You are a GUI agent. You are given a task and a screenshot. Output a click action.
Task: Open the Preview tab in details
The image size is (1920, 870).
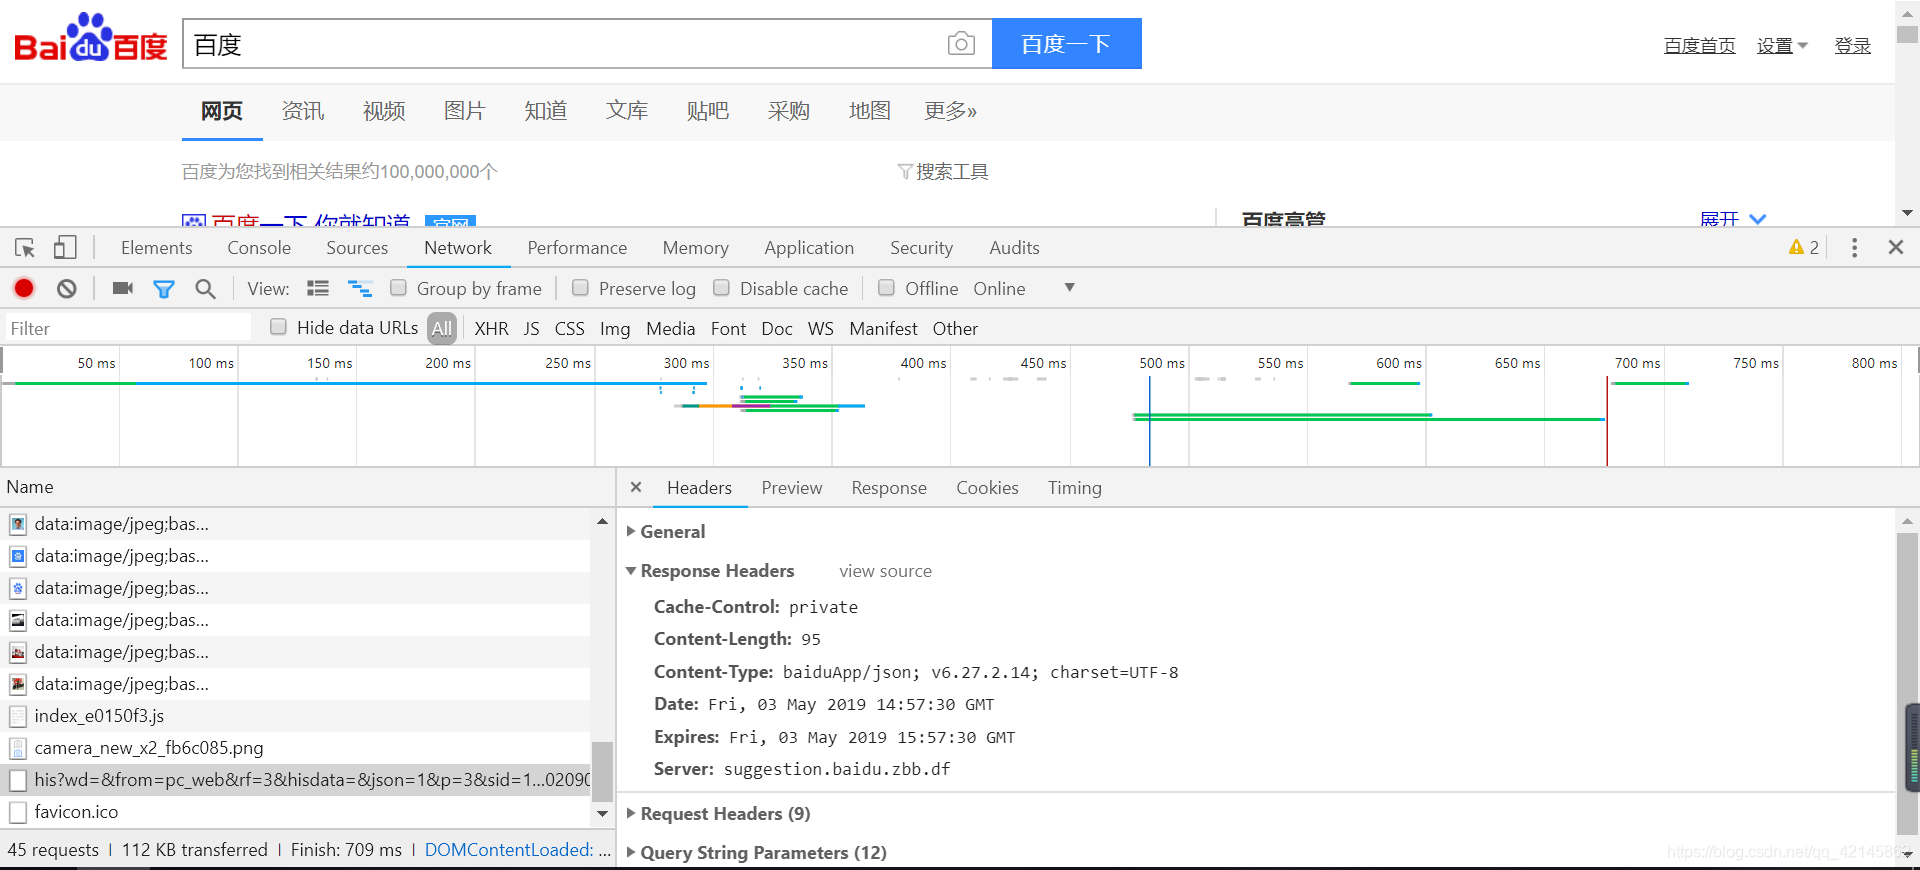pyautogui.click(x=792, y=488)
